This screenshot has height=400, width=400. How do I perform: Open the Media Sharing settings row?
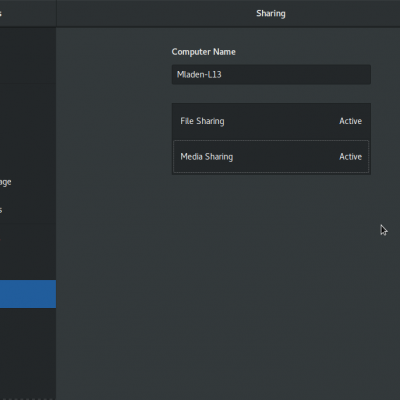pyautogui.click(x=271, y=156)
